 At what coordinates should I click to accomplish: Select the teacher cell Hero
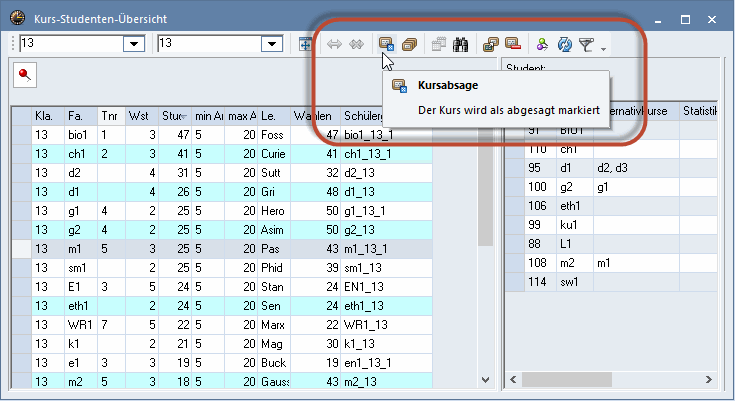coord(274,211)
